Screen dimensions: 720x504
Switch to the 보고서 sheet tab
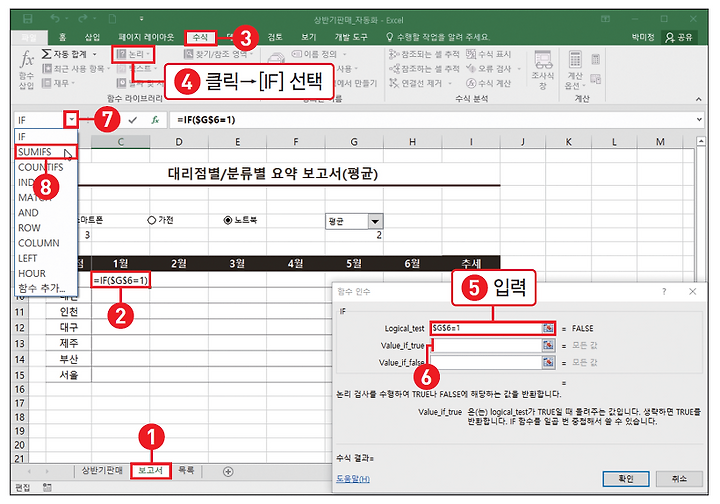tap(151, 471)
